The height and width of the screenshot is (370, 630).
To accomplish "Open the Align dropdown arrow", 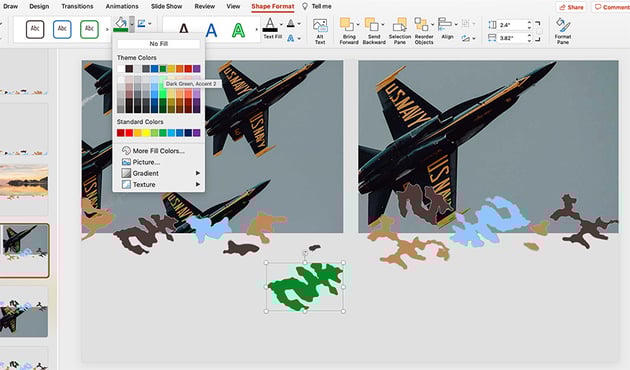I will pos(456,25).
